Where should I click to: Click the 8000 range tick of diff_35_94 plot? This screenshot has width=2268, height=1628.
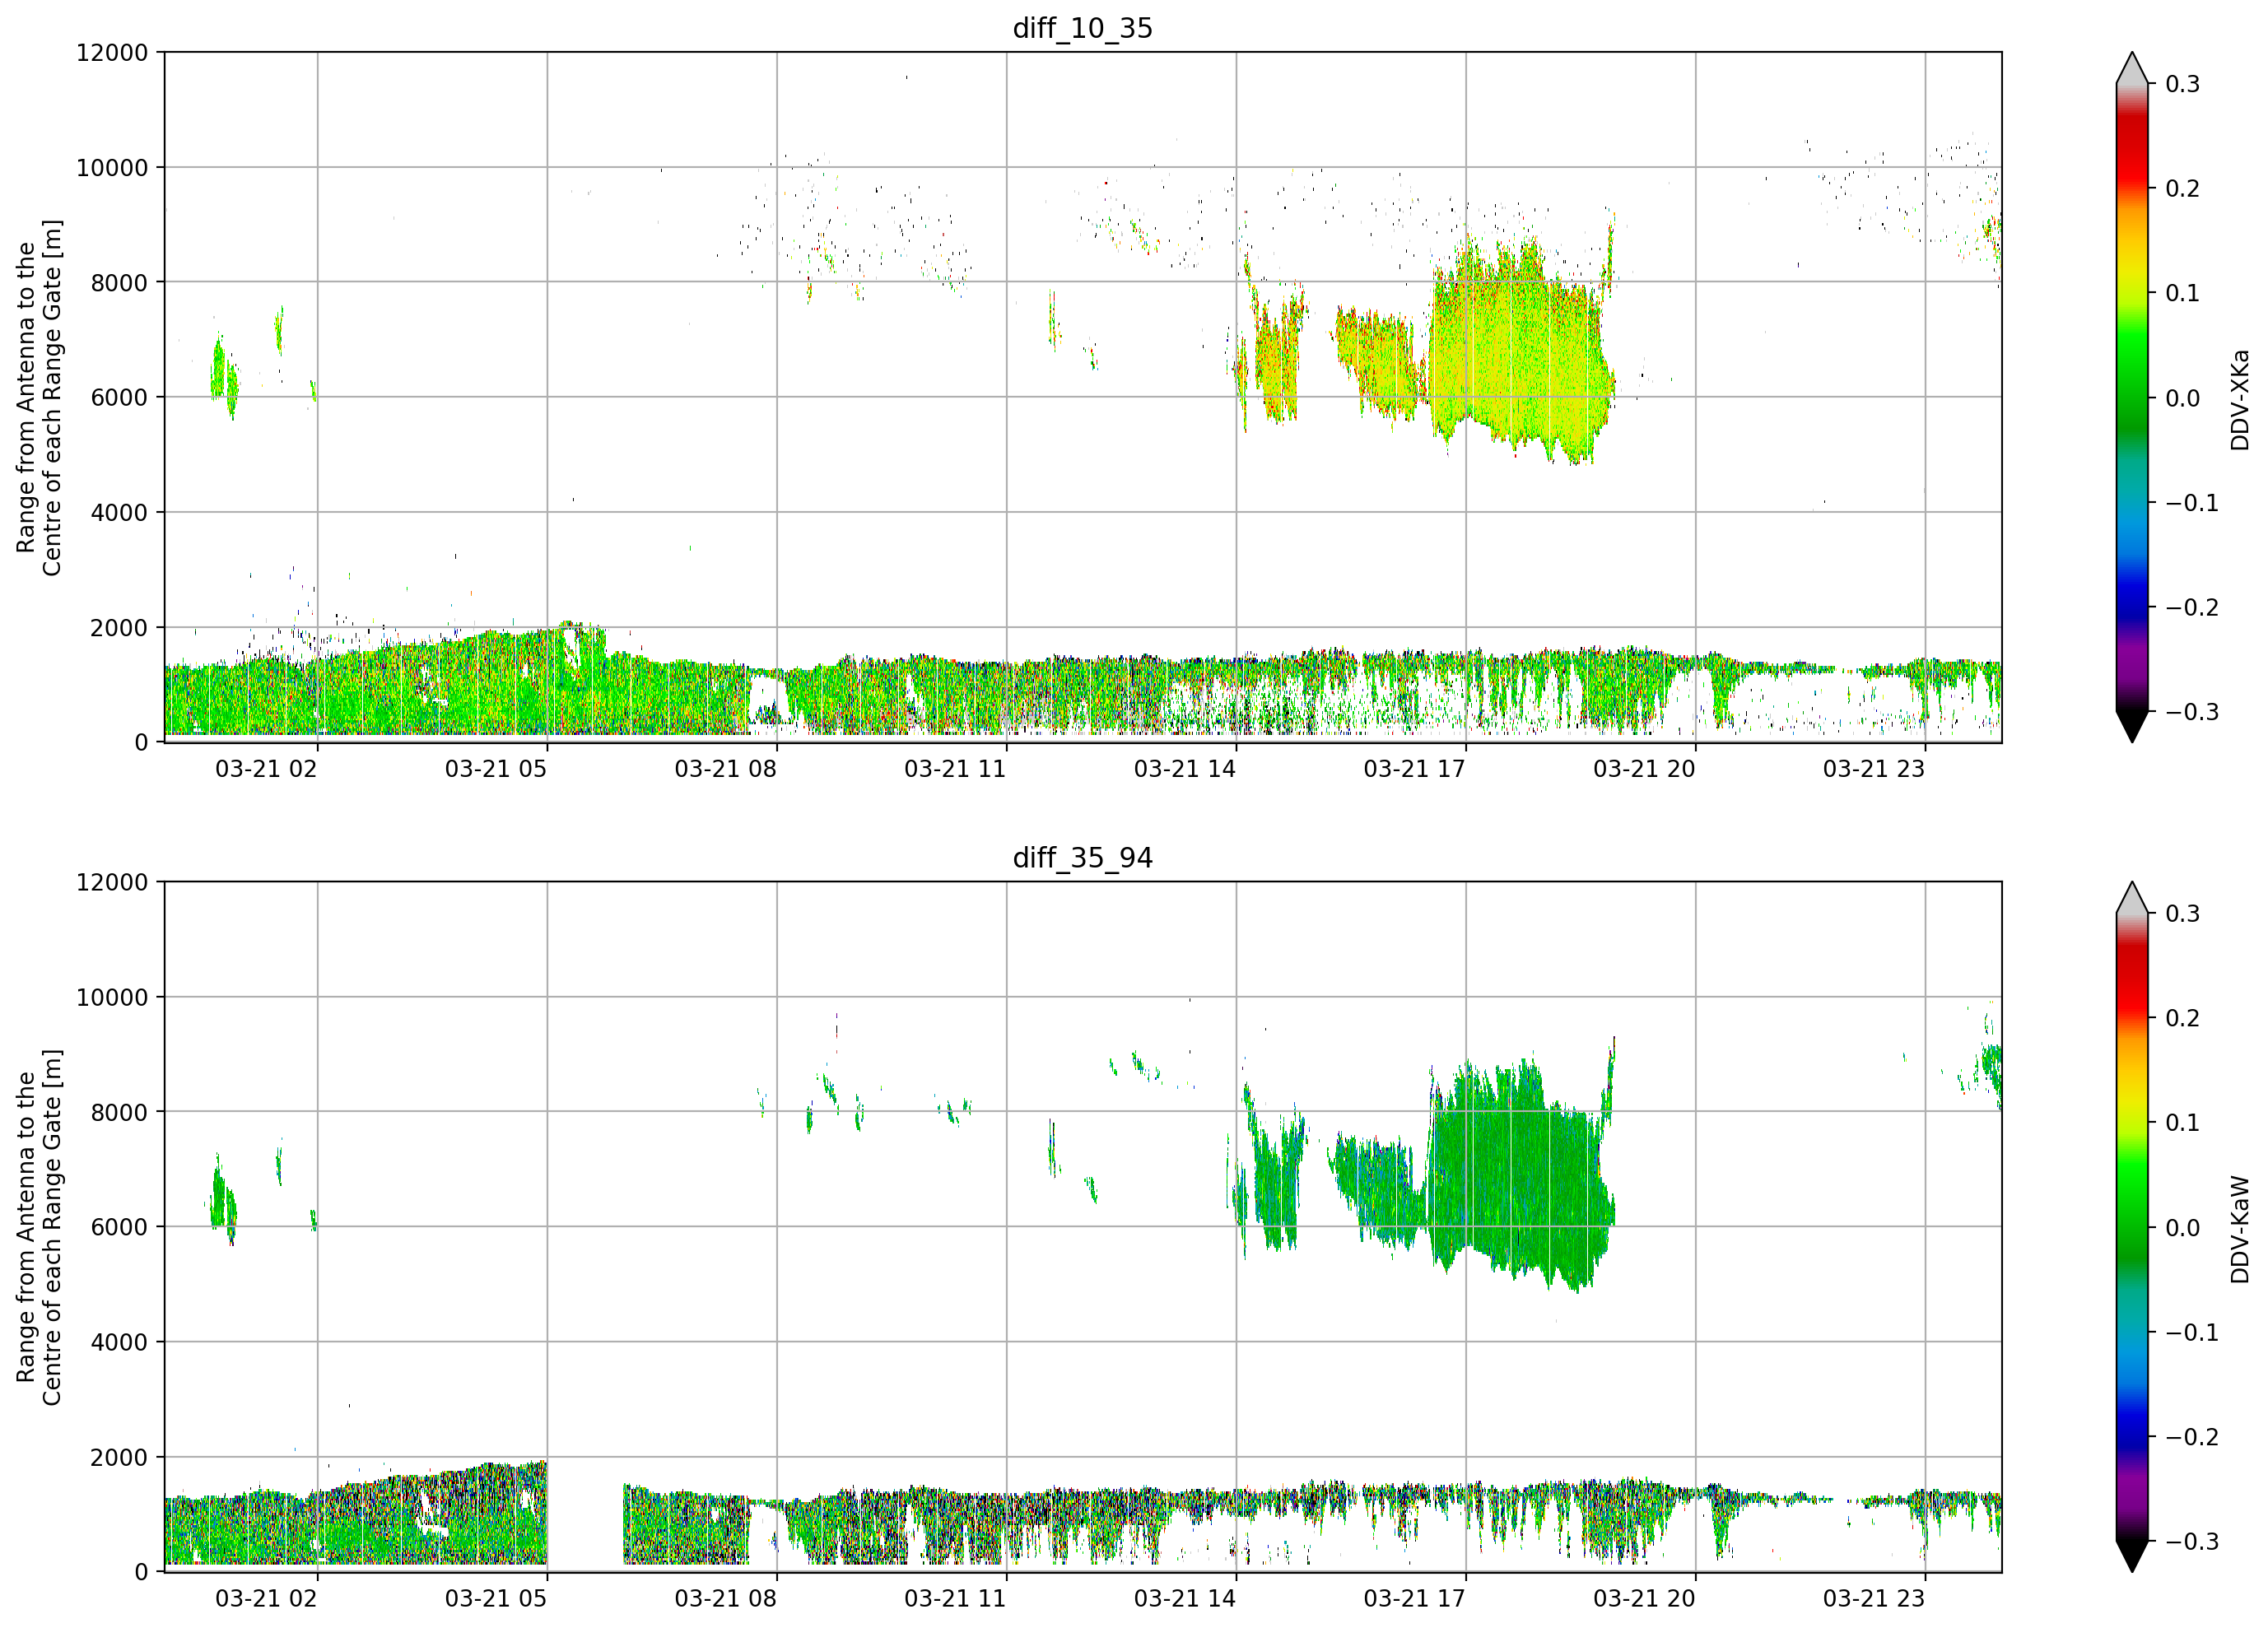point(119,1112)
